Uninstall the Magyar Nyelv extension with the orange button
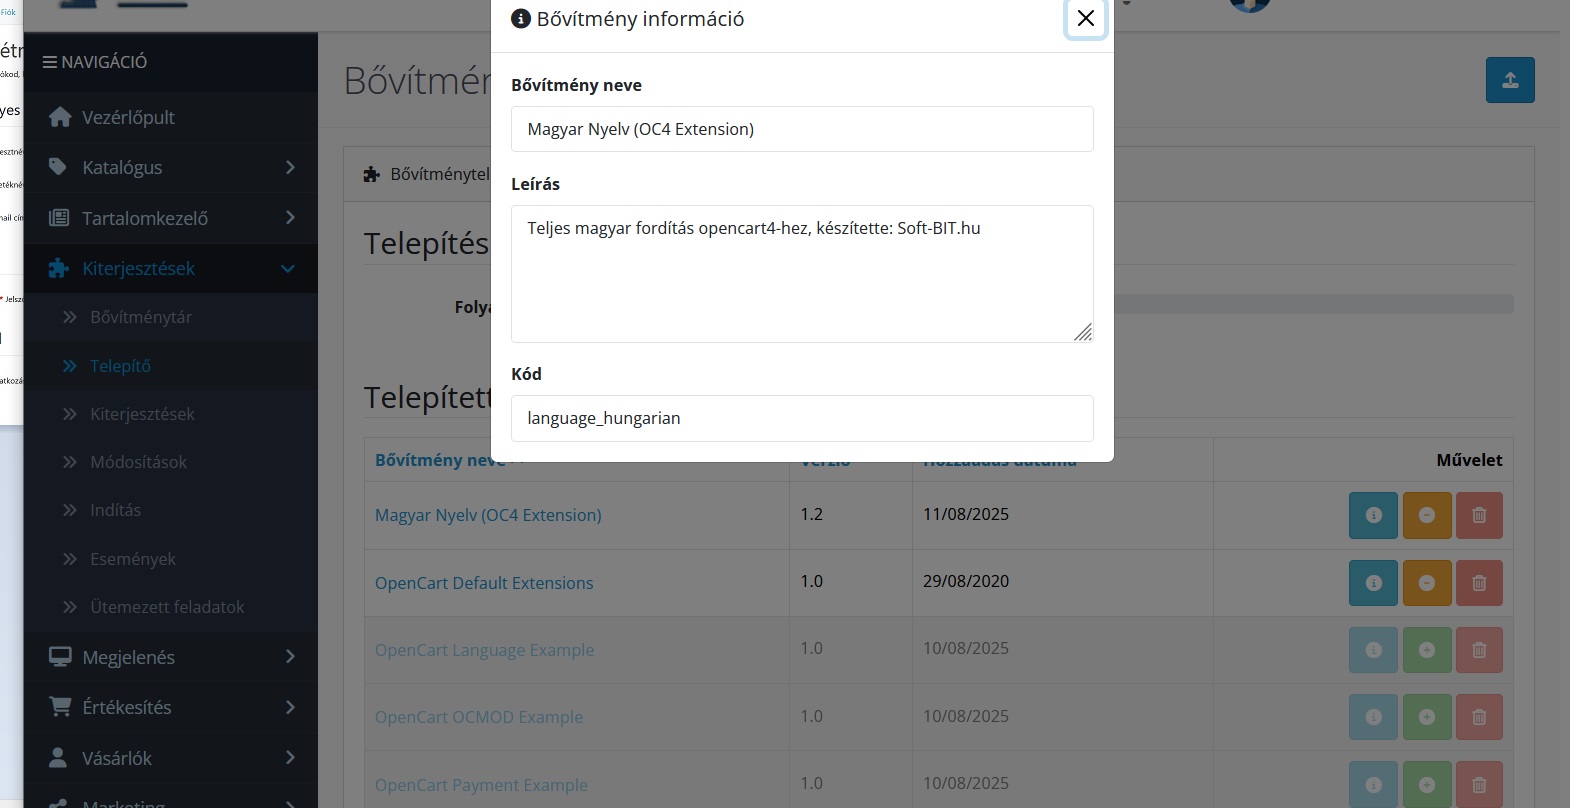 coord(1427,515)
